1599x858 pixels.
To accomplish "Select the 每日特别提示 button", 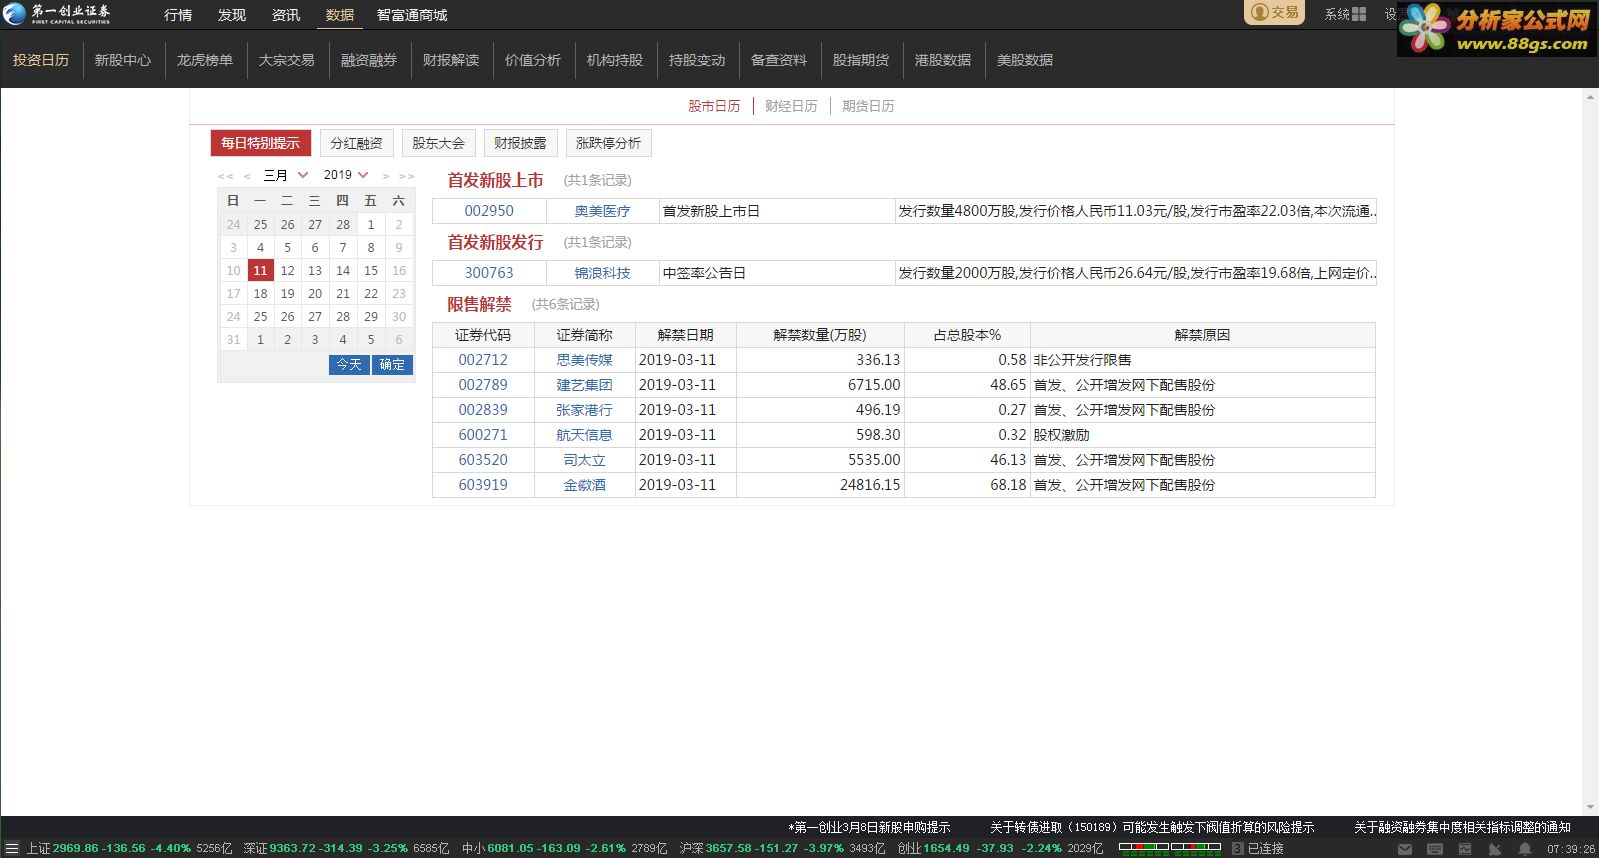I will click(261, 143).
